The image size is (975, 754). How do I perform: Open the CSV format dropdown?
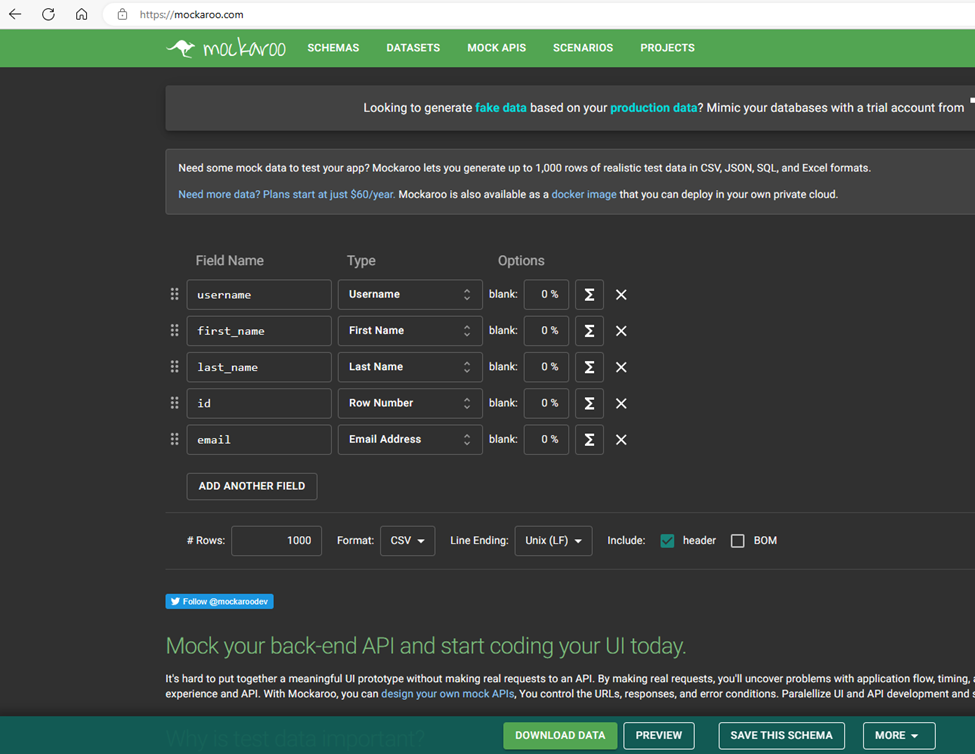(x=407, y=541)
